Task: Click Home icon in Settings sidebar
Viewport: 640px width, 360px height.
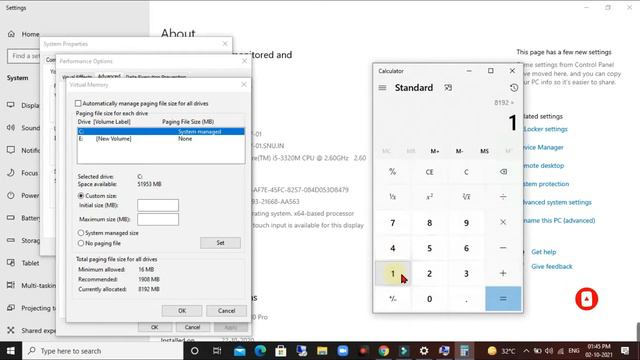Action: [11, 34]
